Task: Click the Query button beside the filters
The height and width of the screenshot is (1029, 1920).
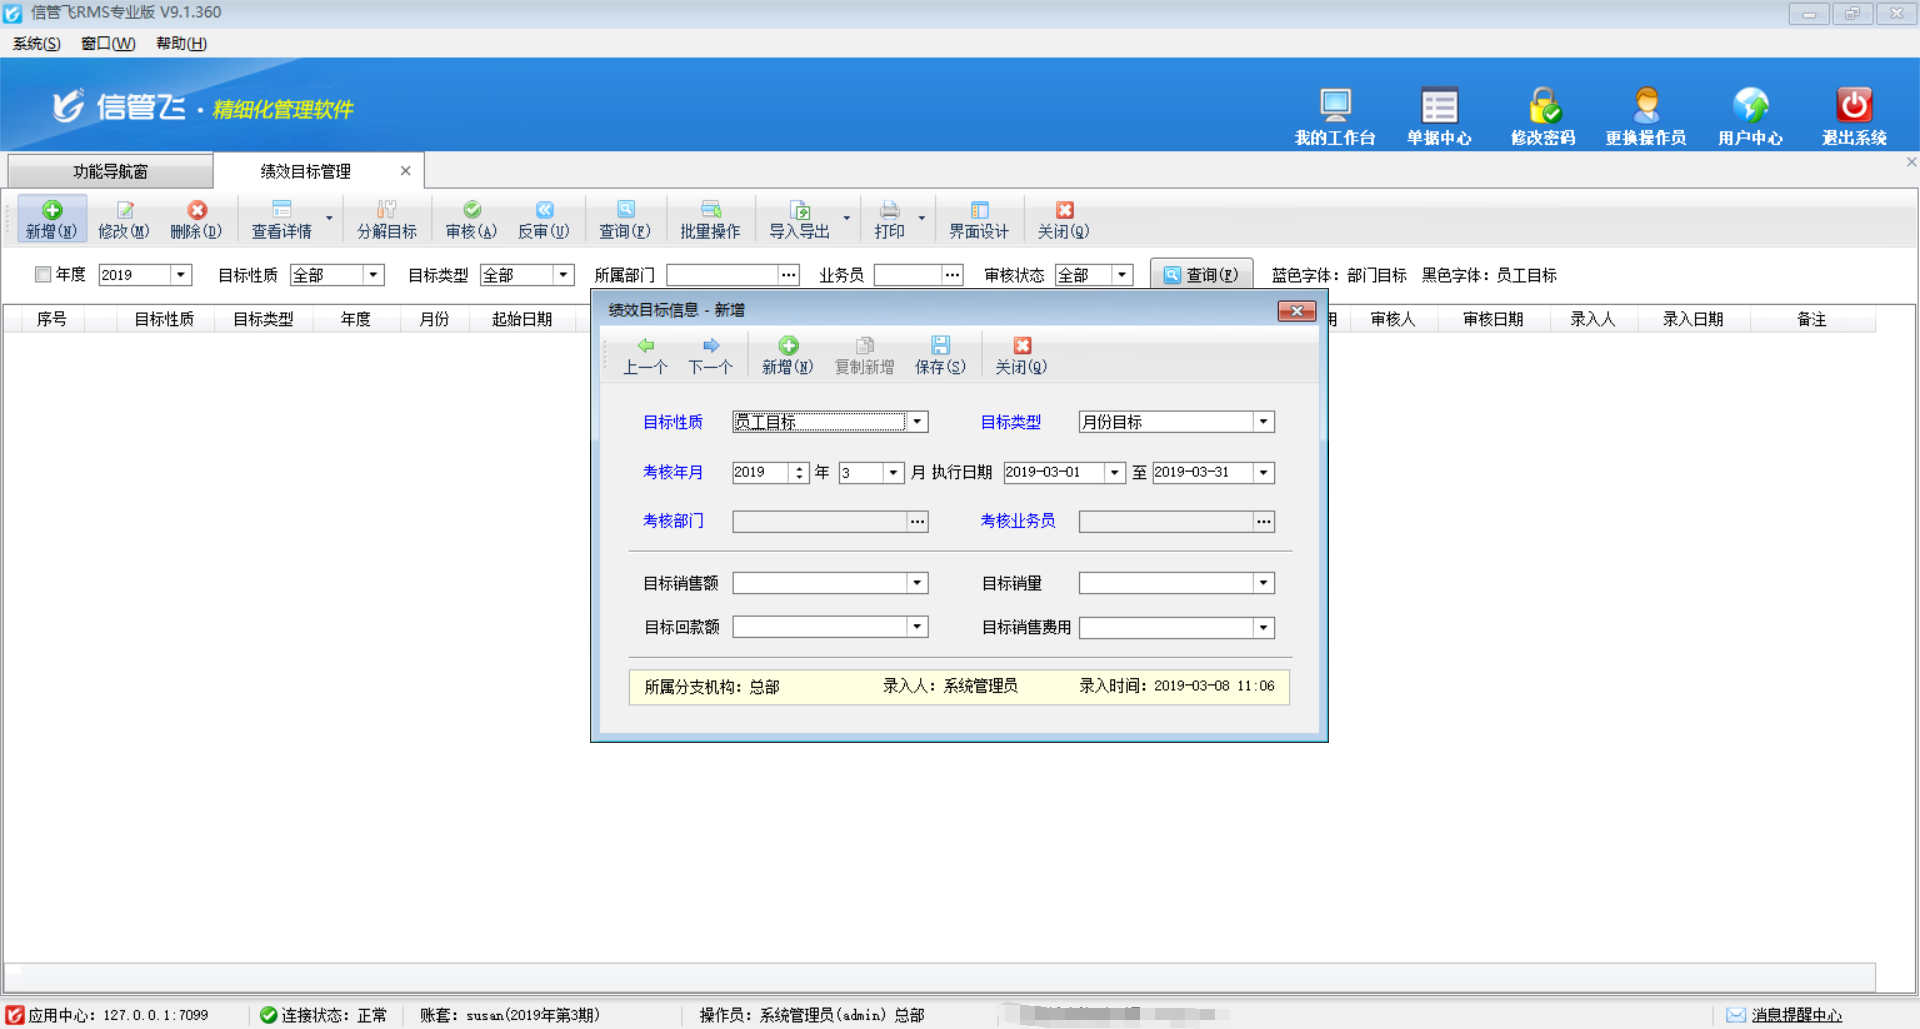Action: [x=1200, y=275]
